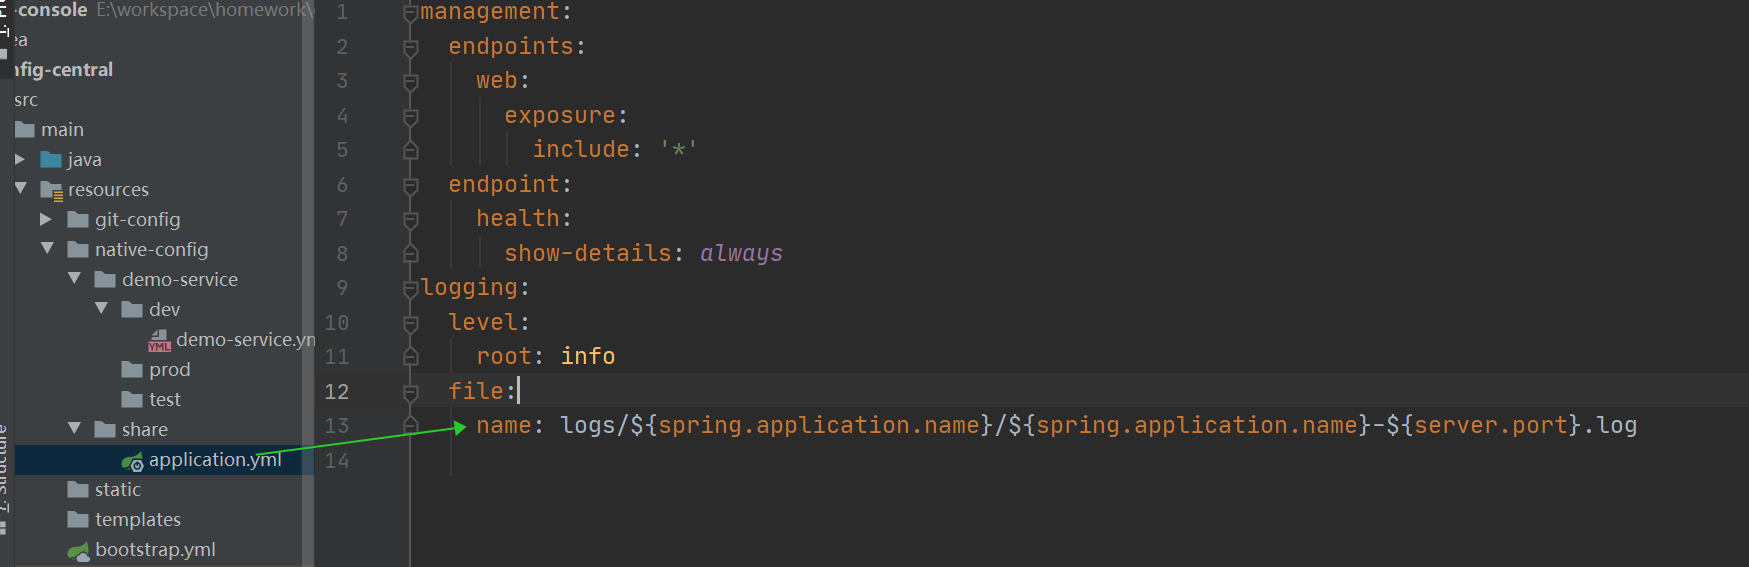
Task: Fold the level block at line 10
Action: click(410, 323)
